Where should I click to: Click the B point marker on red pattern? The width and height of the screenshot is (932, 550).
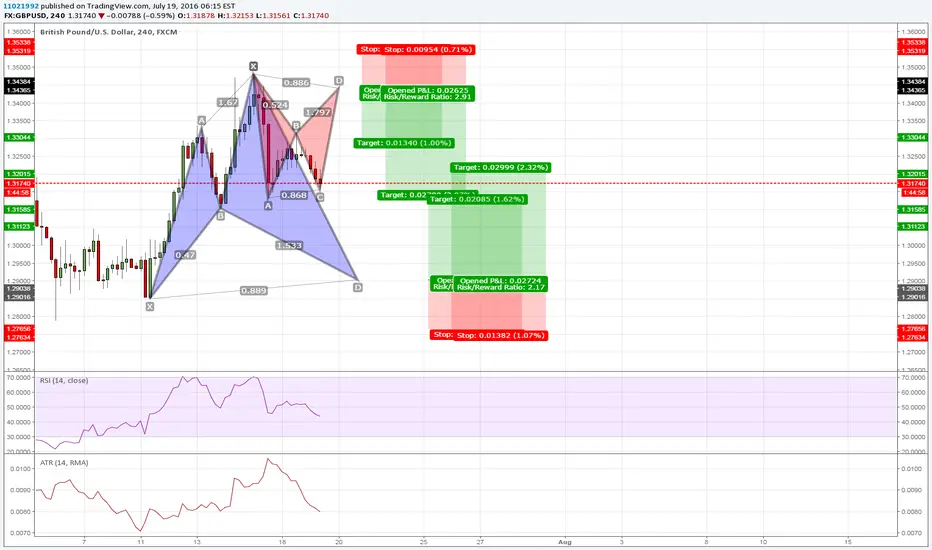(x=296, y=126)
